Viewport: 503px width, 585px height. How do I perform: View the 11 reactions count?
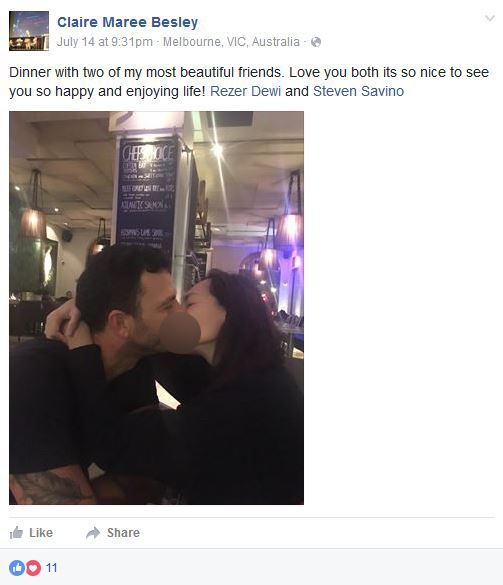point(51,568)
